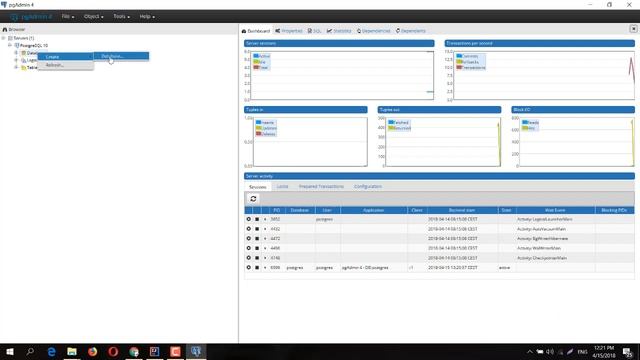Open the Locks tab in Server activity
This screenshot has width=640, height=360.
click(x=282, y=187)
